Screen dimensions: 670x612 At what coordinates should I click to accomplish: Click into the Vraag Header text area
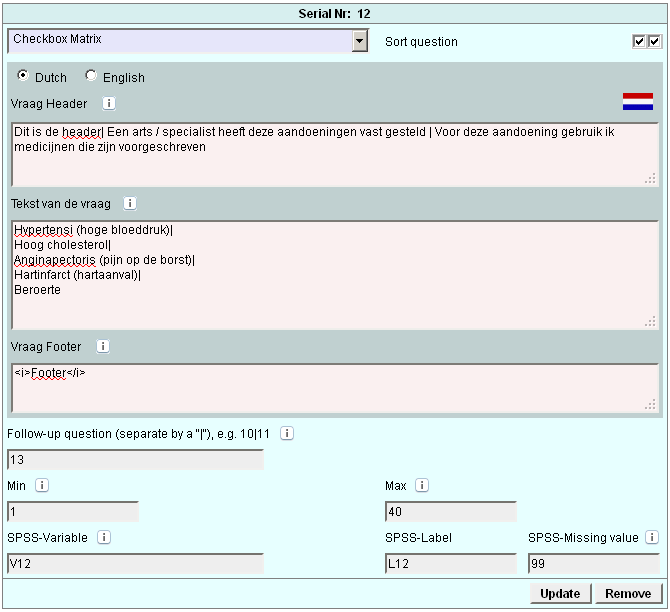pos(335,155)
